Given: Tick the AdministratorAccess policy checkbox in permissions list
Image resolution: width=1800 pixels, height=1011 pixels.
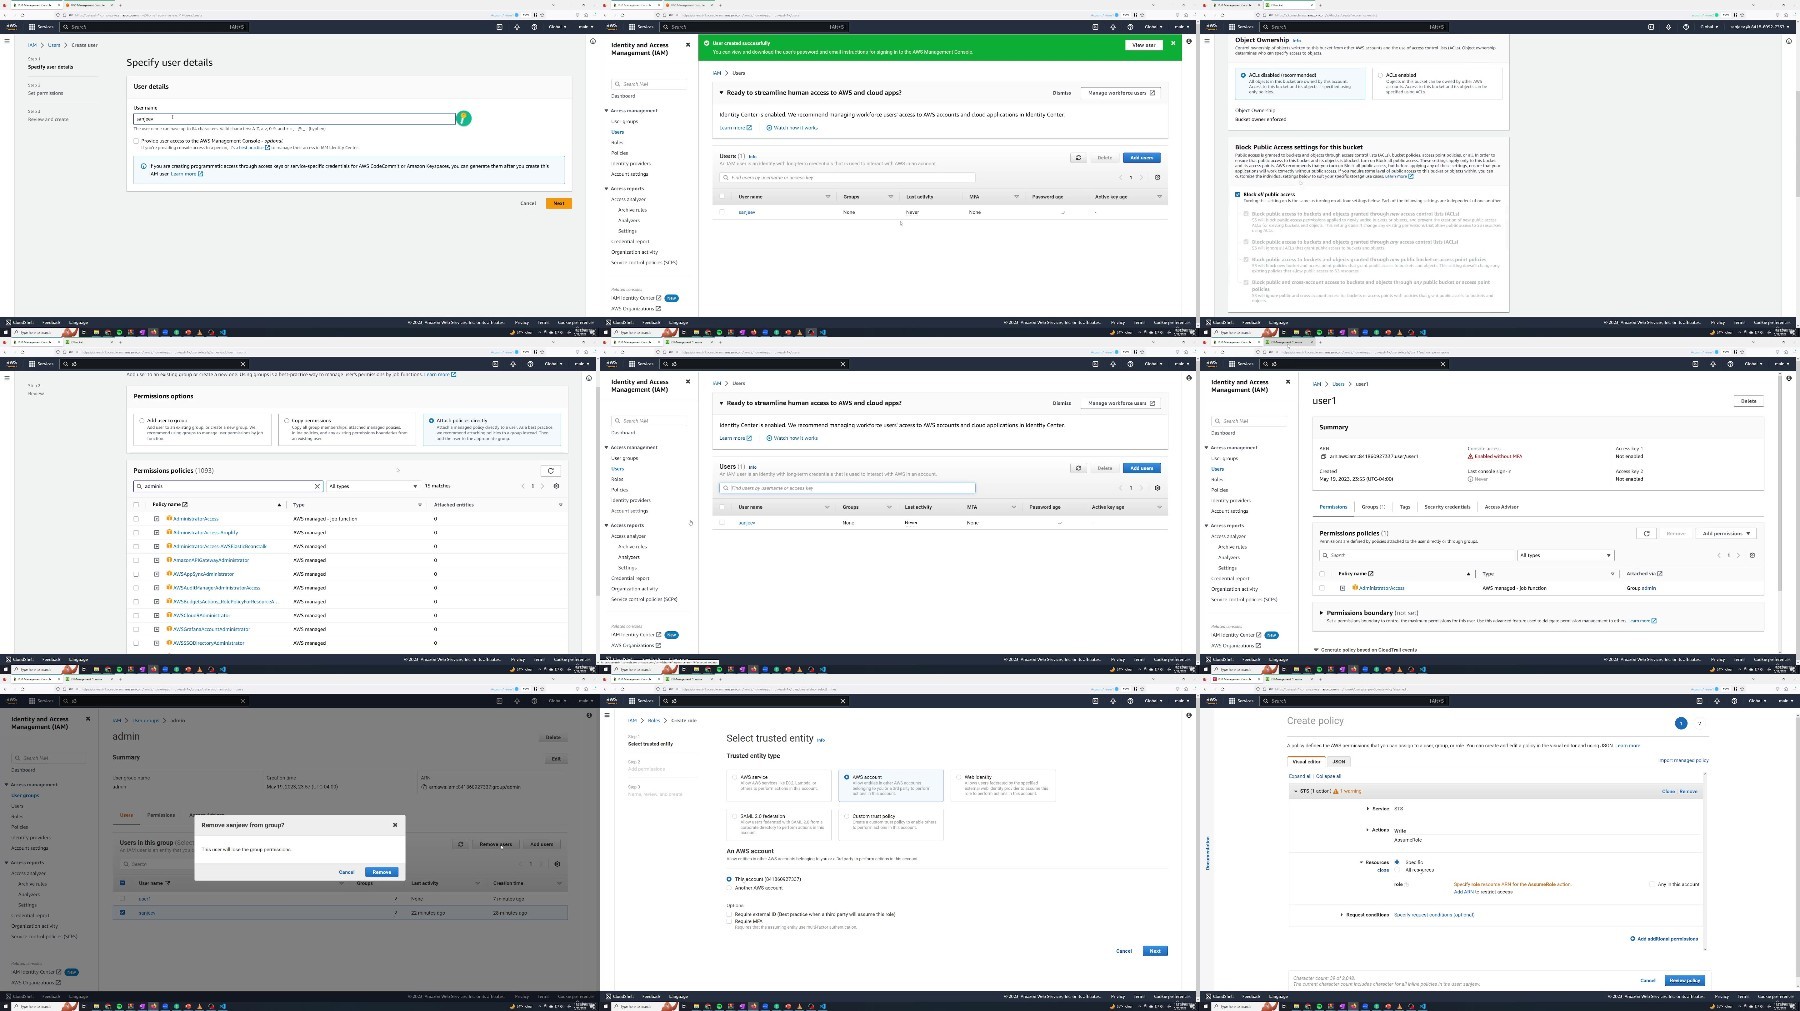Looking at the screenshot, I should (137, 519).
